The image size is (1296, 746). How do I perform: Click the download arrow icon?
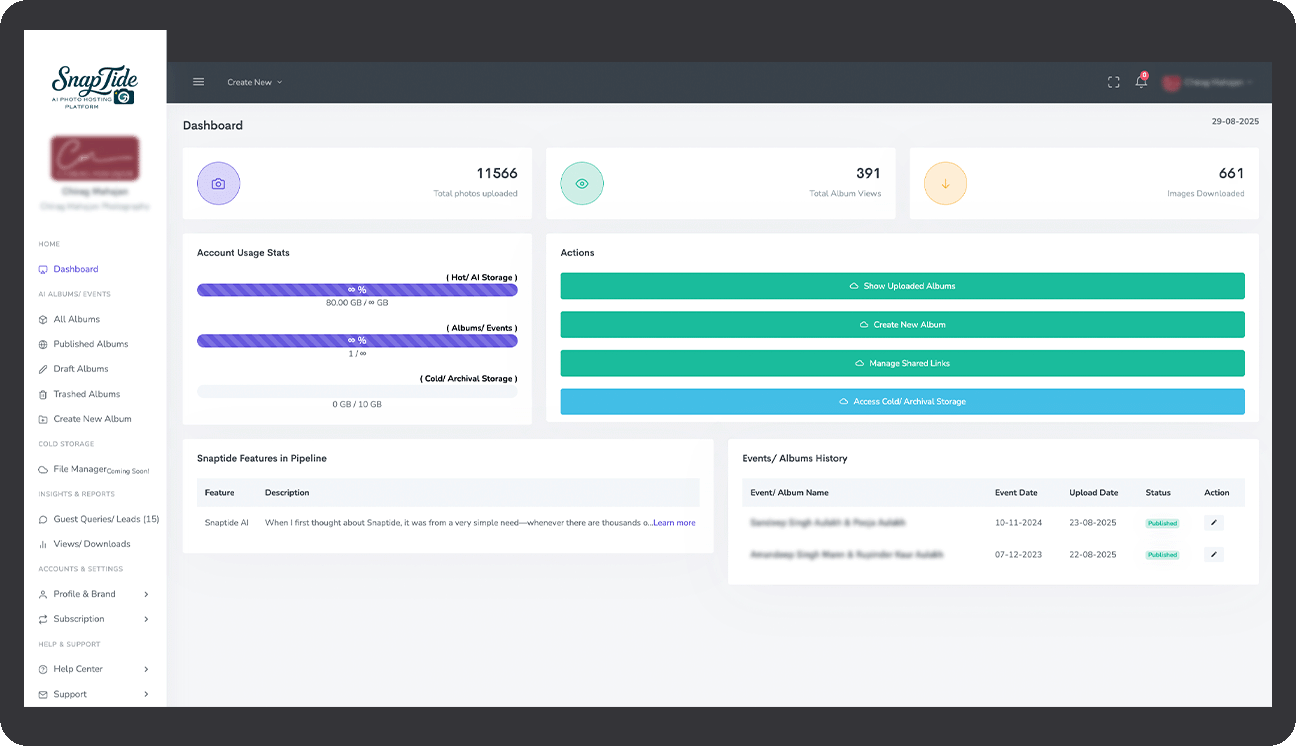pyautogui.click(x=945, y=184)
